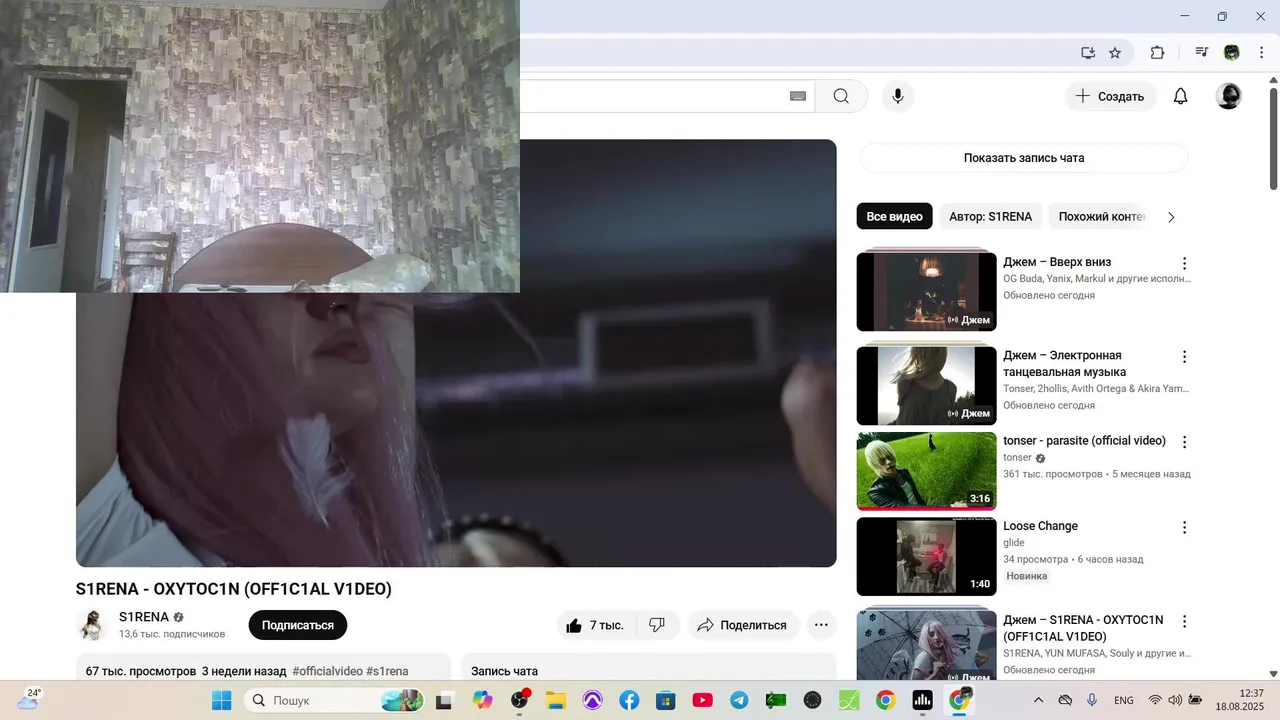Screen dimensions: 1280x720
Task: Open Джем – Вверх вниз thumbnail
Action: click(x=927, y=291)
